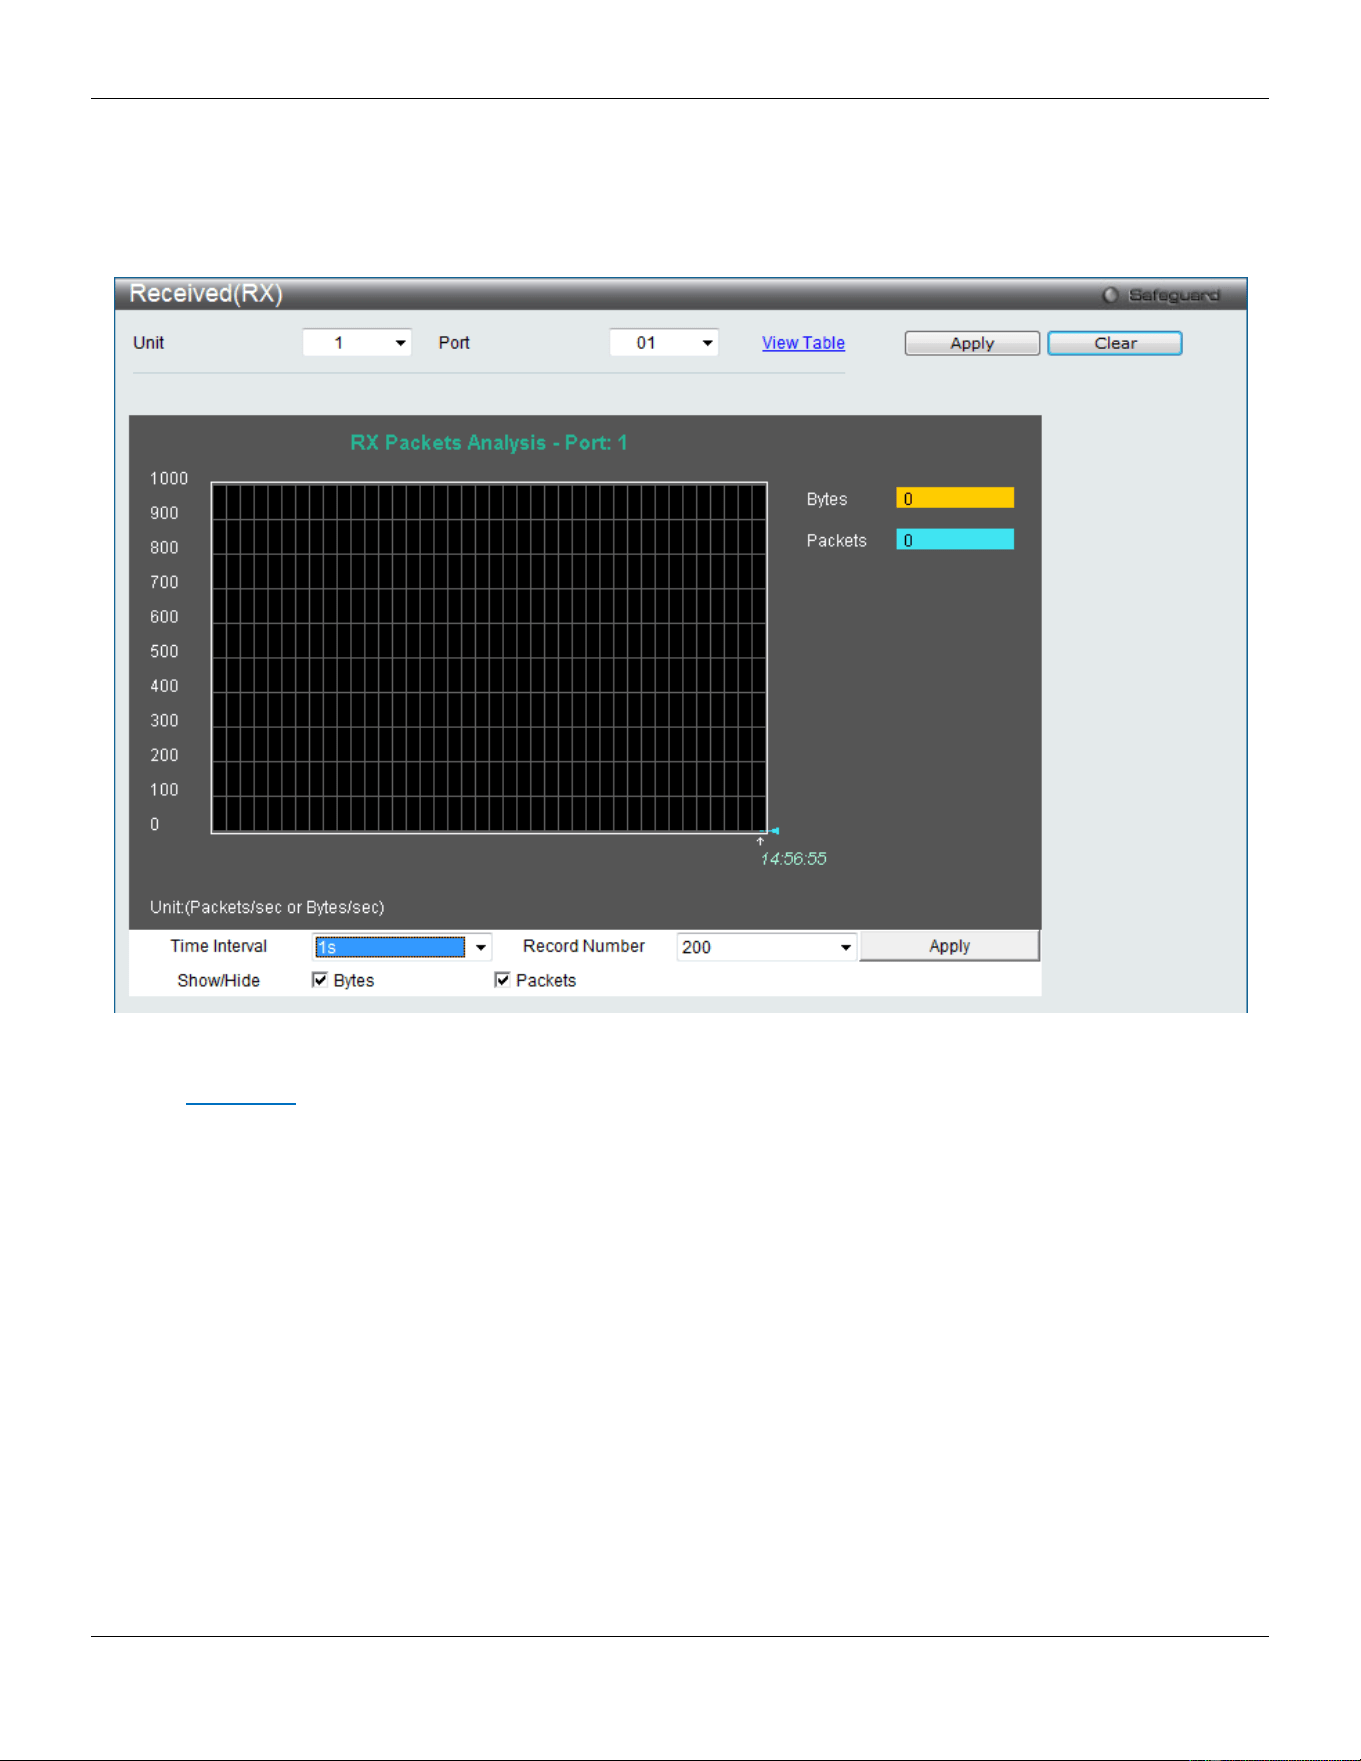Toggle the Packets checkbox

502,980
